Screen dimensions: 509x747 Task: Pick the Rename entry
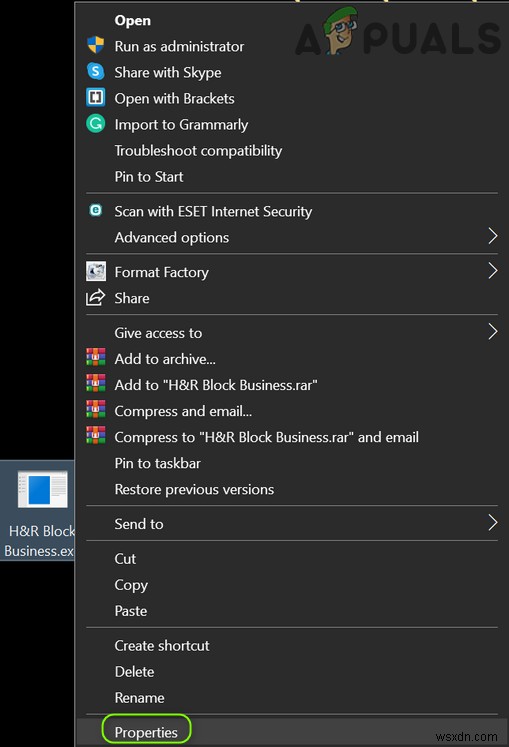pos(139,697)
